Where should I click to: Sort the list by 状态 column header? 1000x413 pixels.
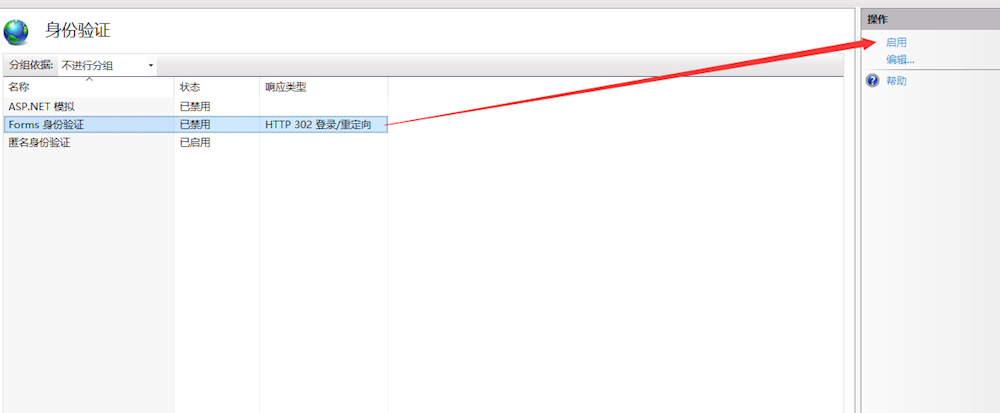[190, 88]
